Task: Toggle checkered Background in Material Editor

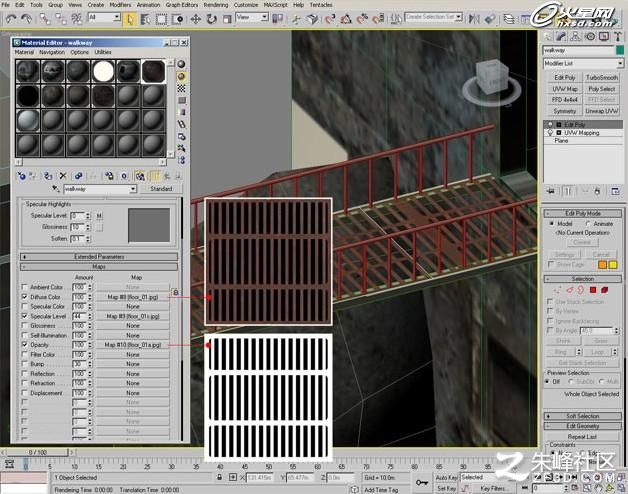Action: [x=181, y=88]
